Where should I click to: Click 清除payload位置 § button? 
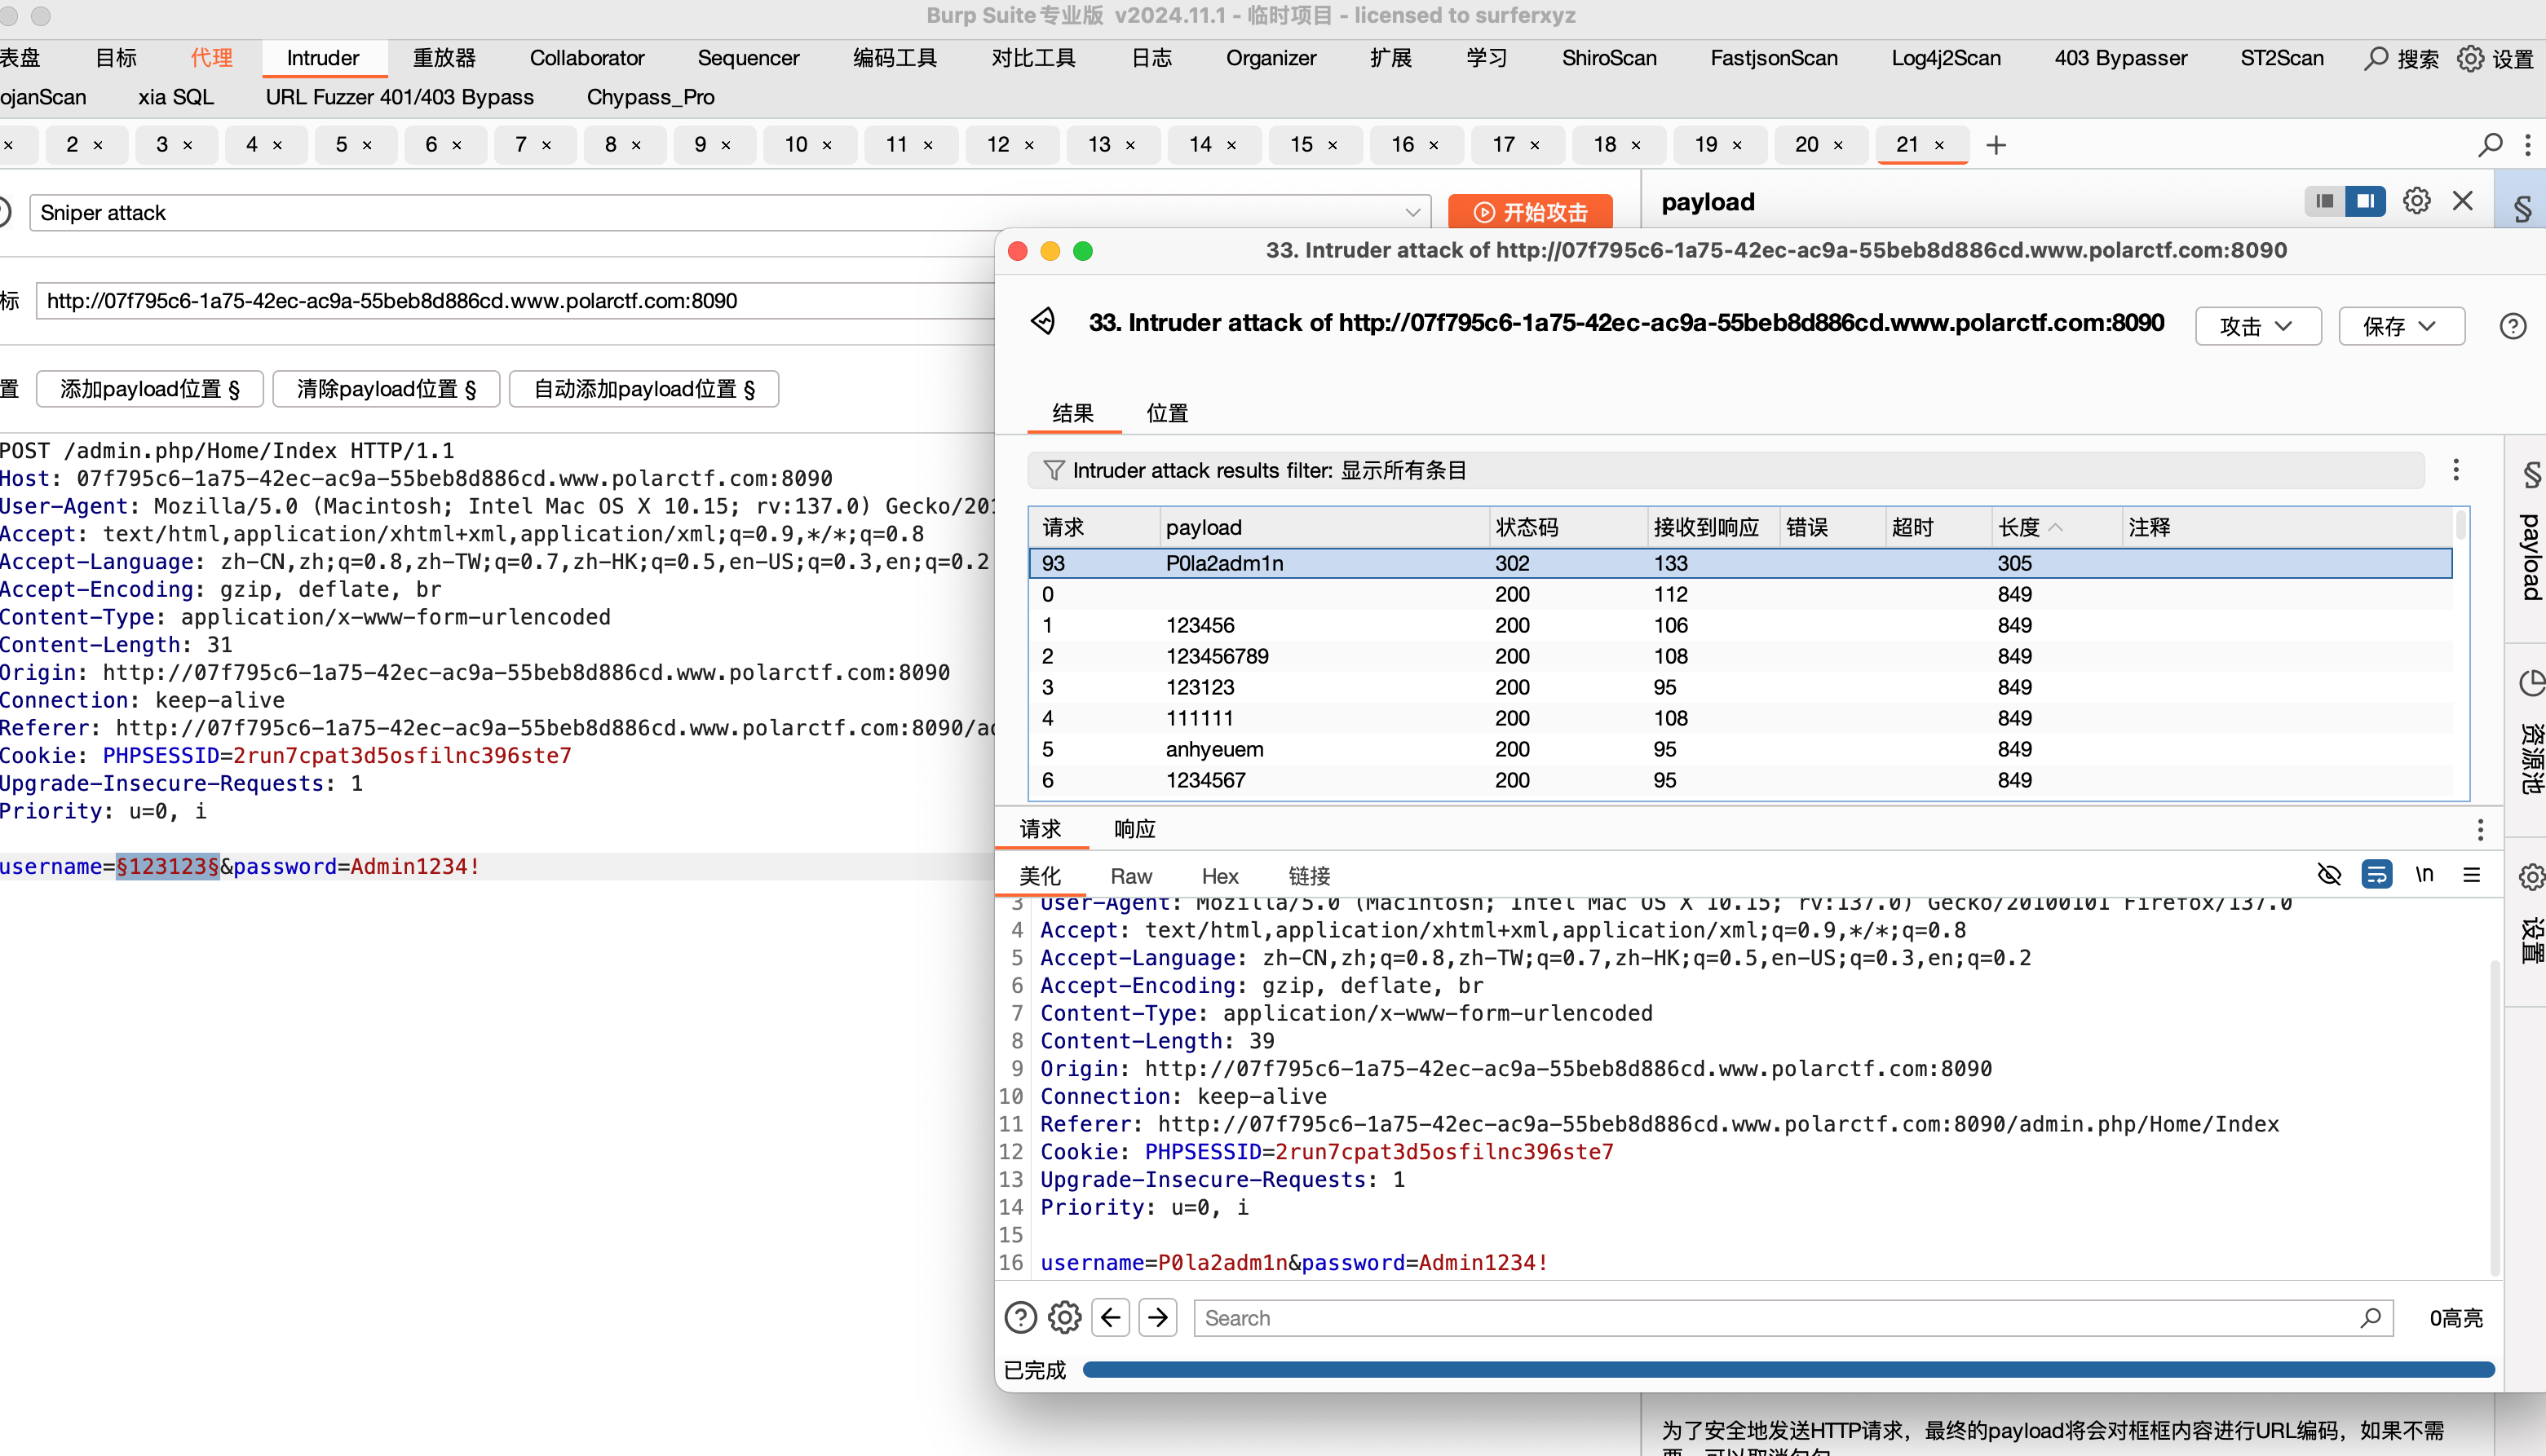[386, 389]
